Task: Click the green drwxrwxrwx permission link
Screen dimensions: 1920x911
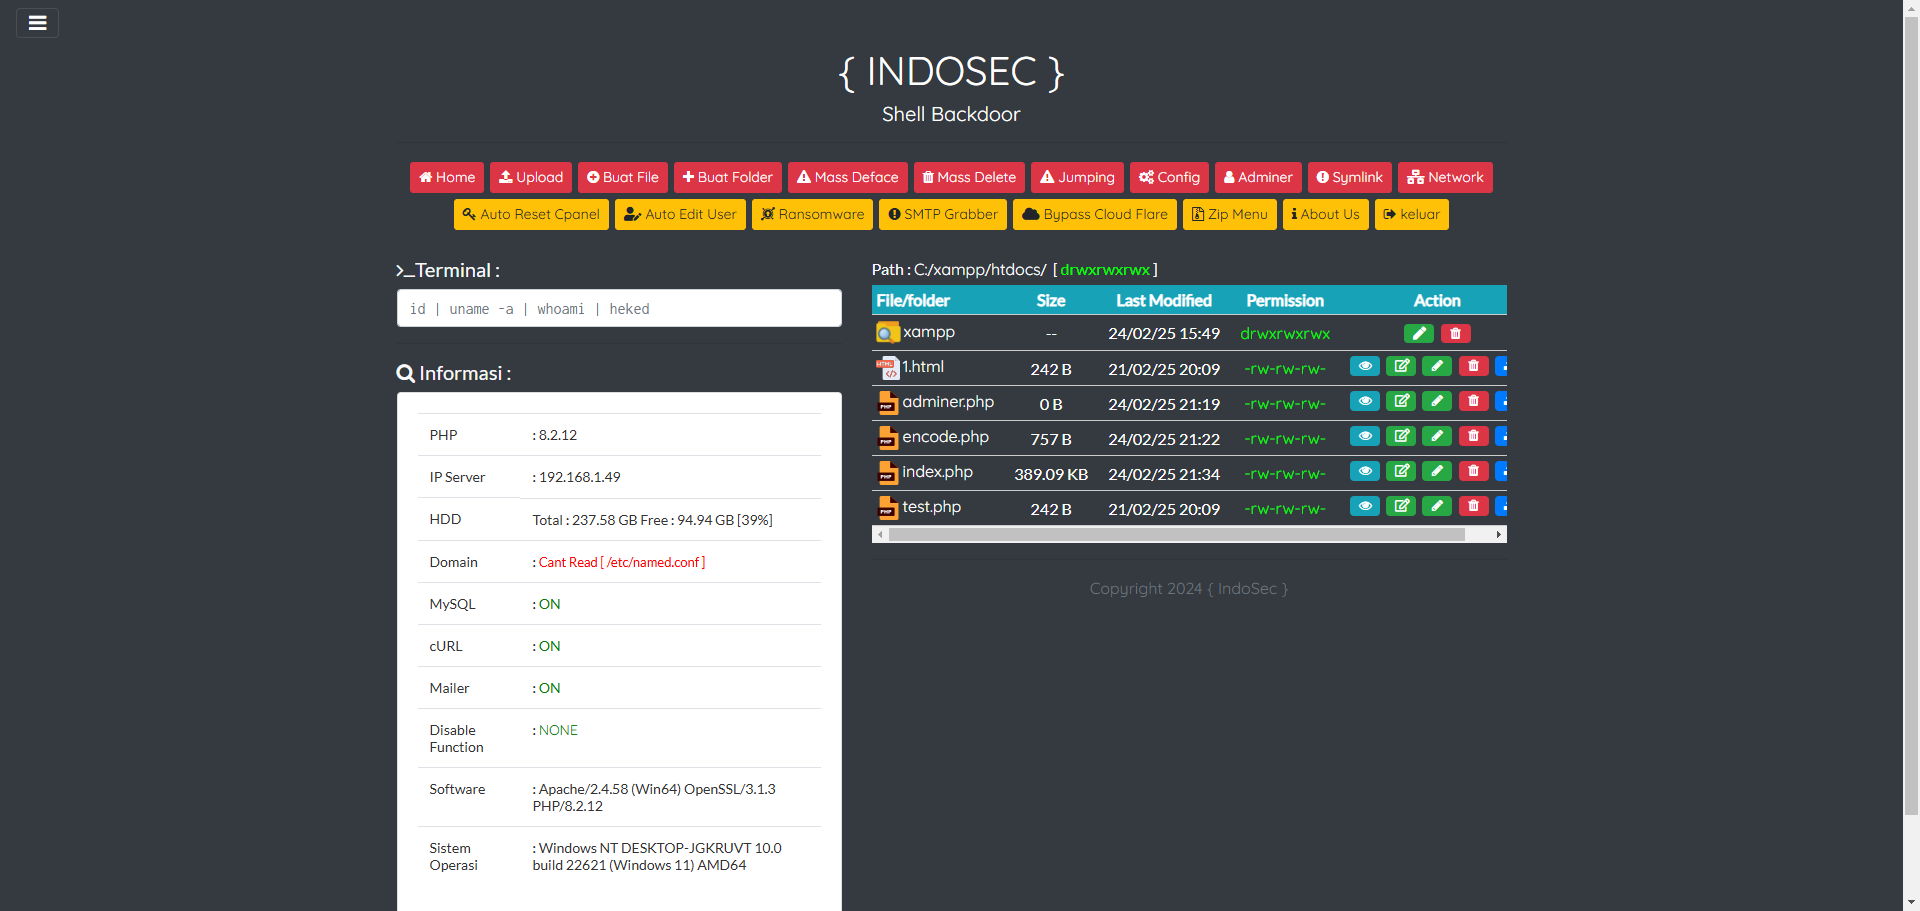Action: click(x=1105, y=269)
